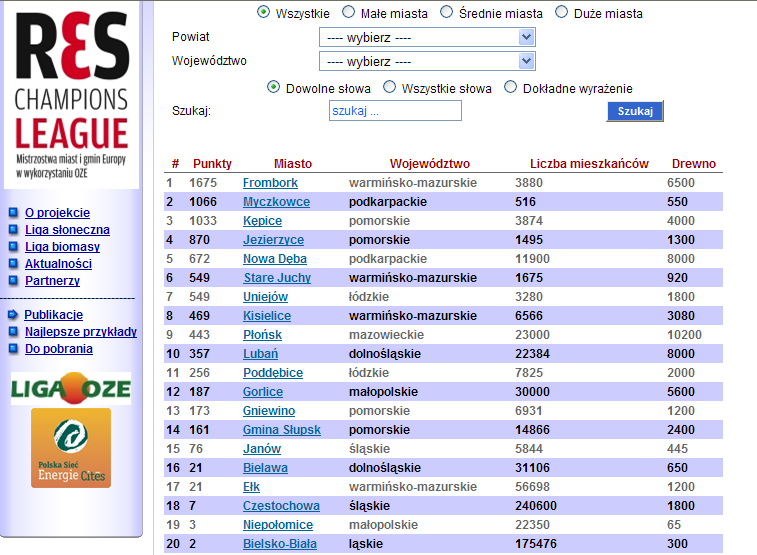Select the Małe miasta radio button
The width and height of the screenshot is (757, 555).
coord(348,12)
